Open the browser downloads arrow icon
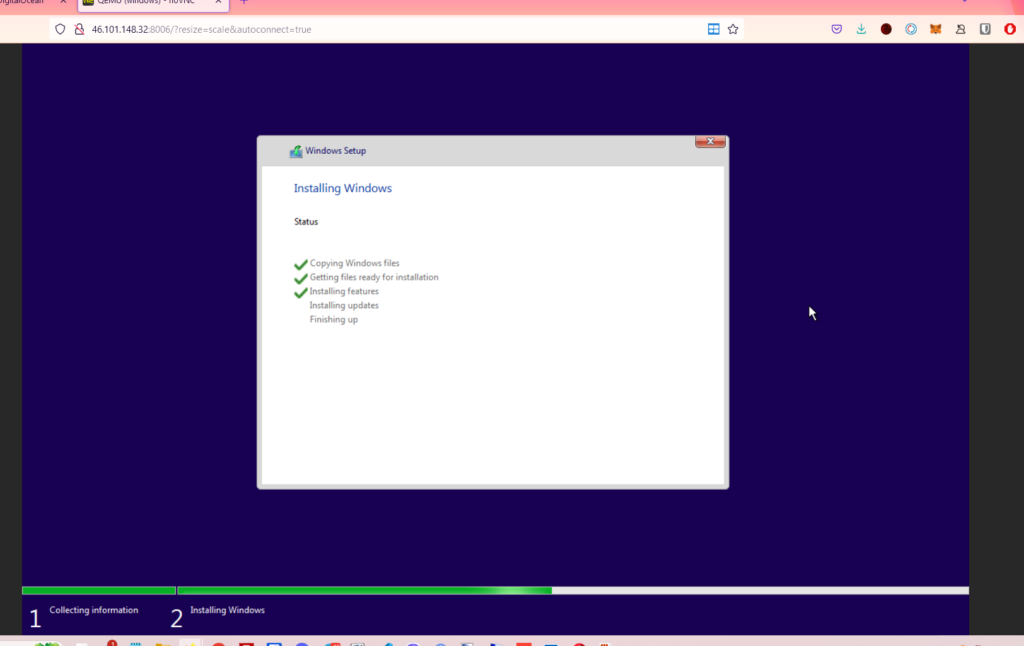 861,29
